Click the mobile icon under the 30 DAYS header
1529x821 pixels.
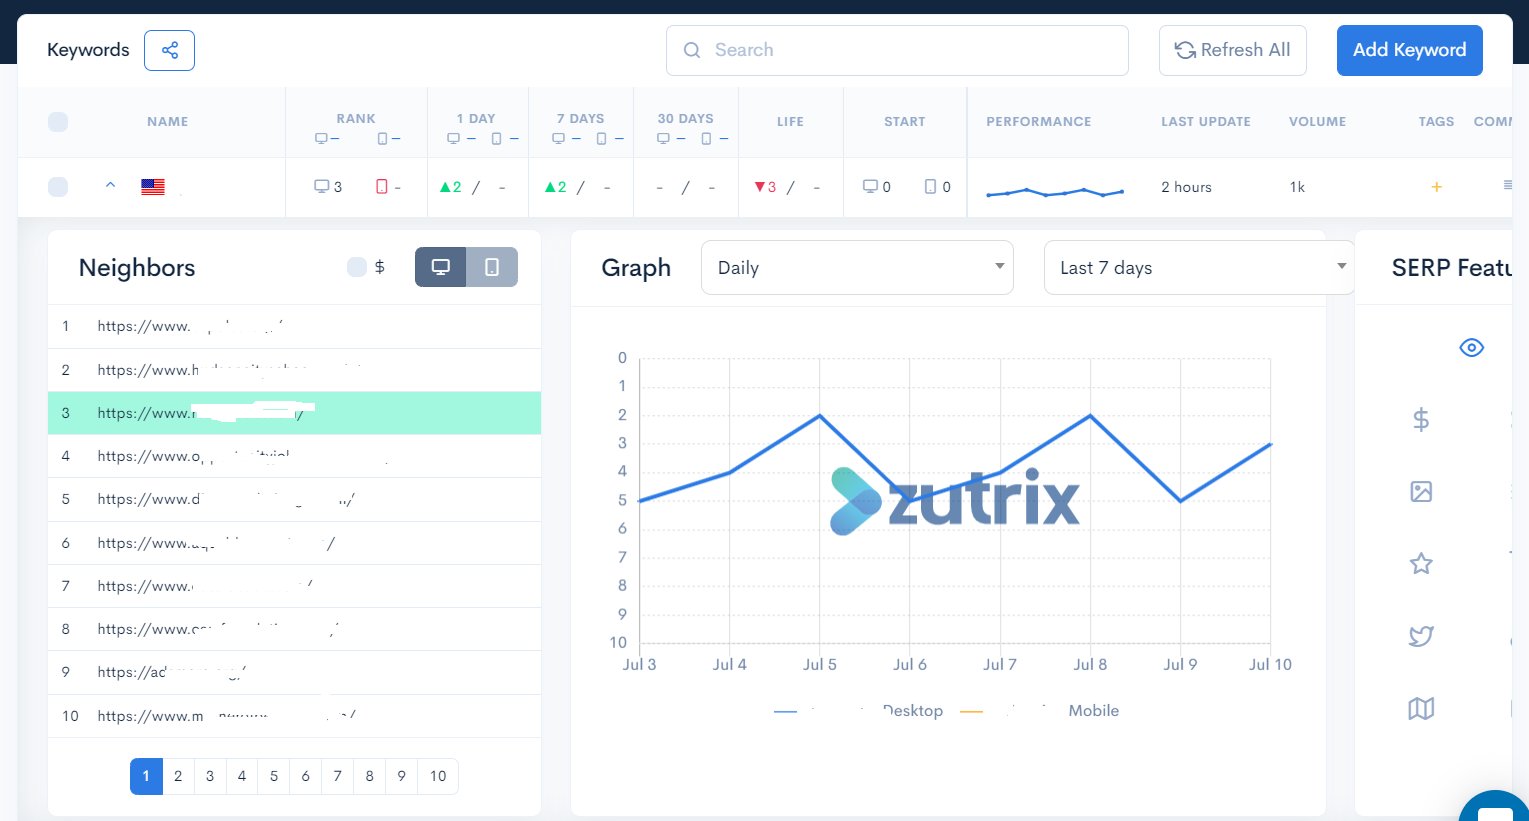pos(707,138)
